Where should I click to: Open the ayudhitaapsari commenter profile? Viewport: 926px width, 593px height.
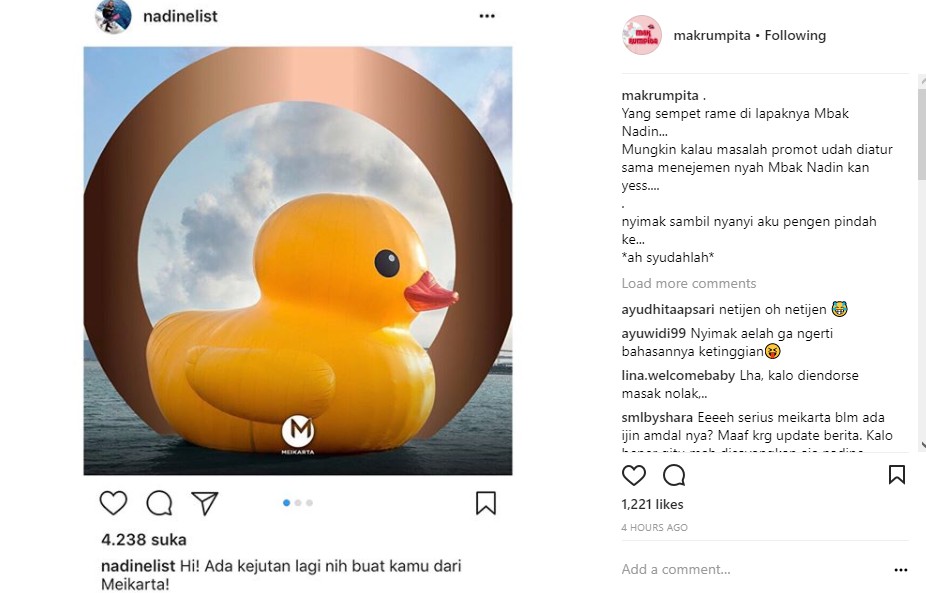click(667, 309)
